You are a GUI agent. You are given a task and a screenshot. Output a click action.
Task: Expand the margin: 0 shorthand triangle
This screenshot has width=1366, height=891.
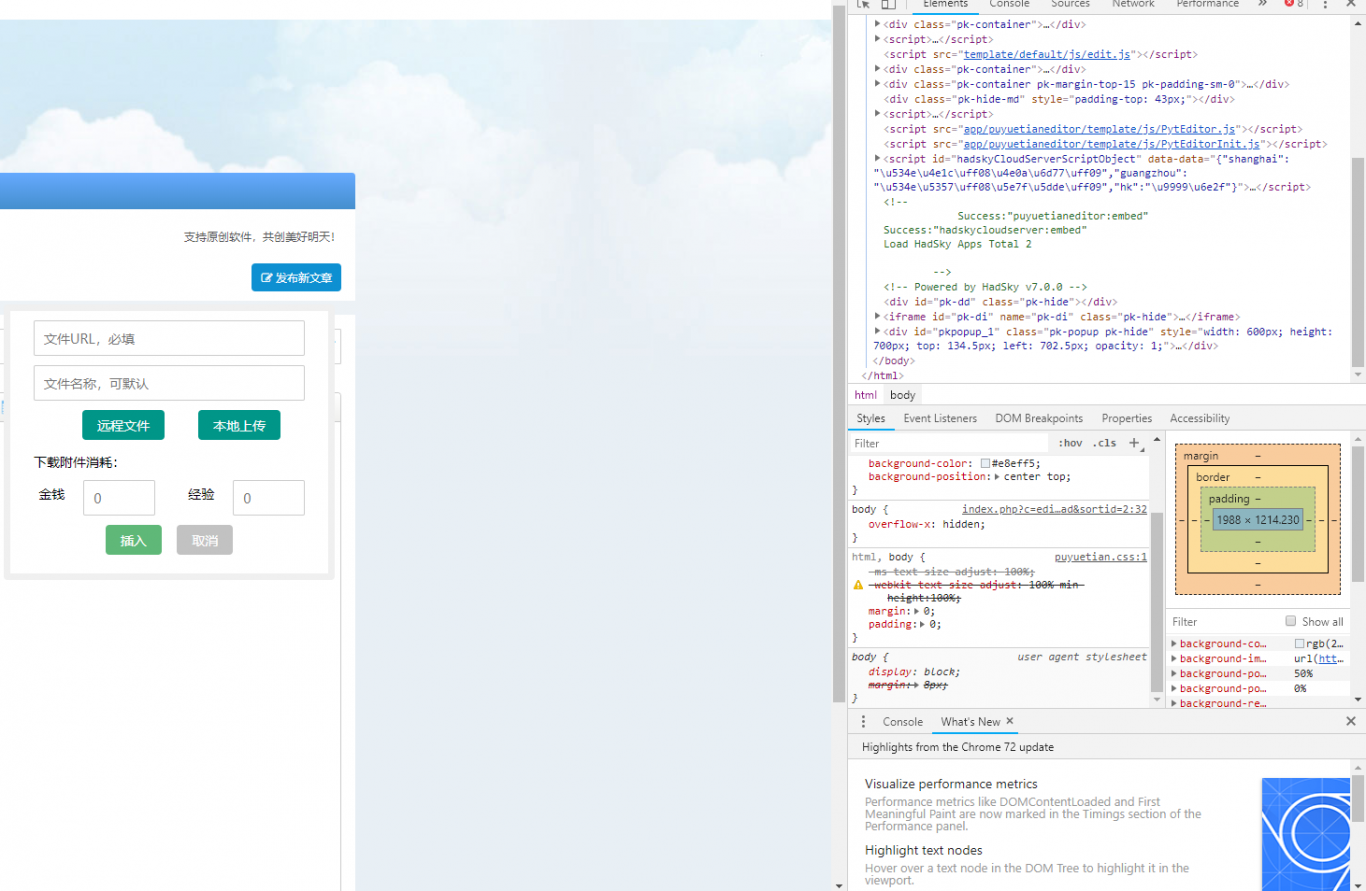pos(917,611)
